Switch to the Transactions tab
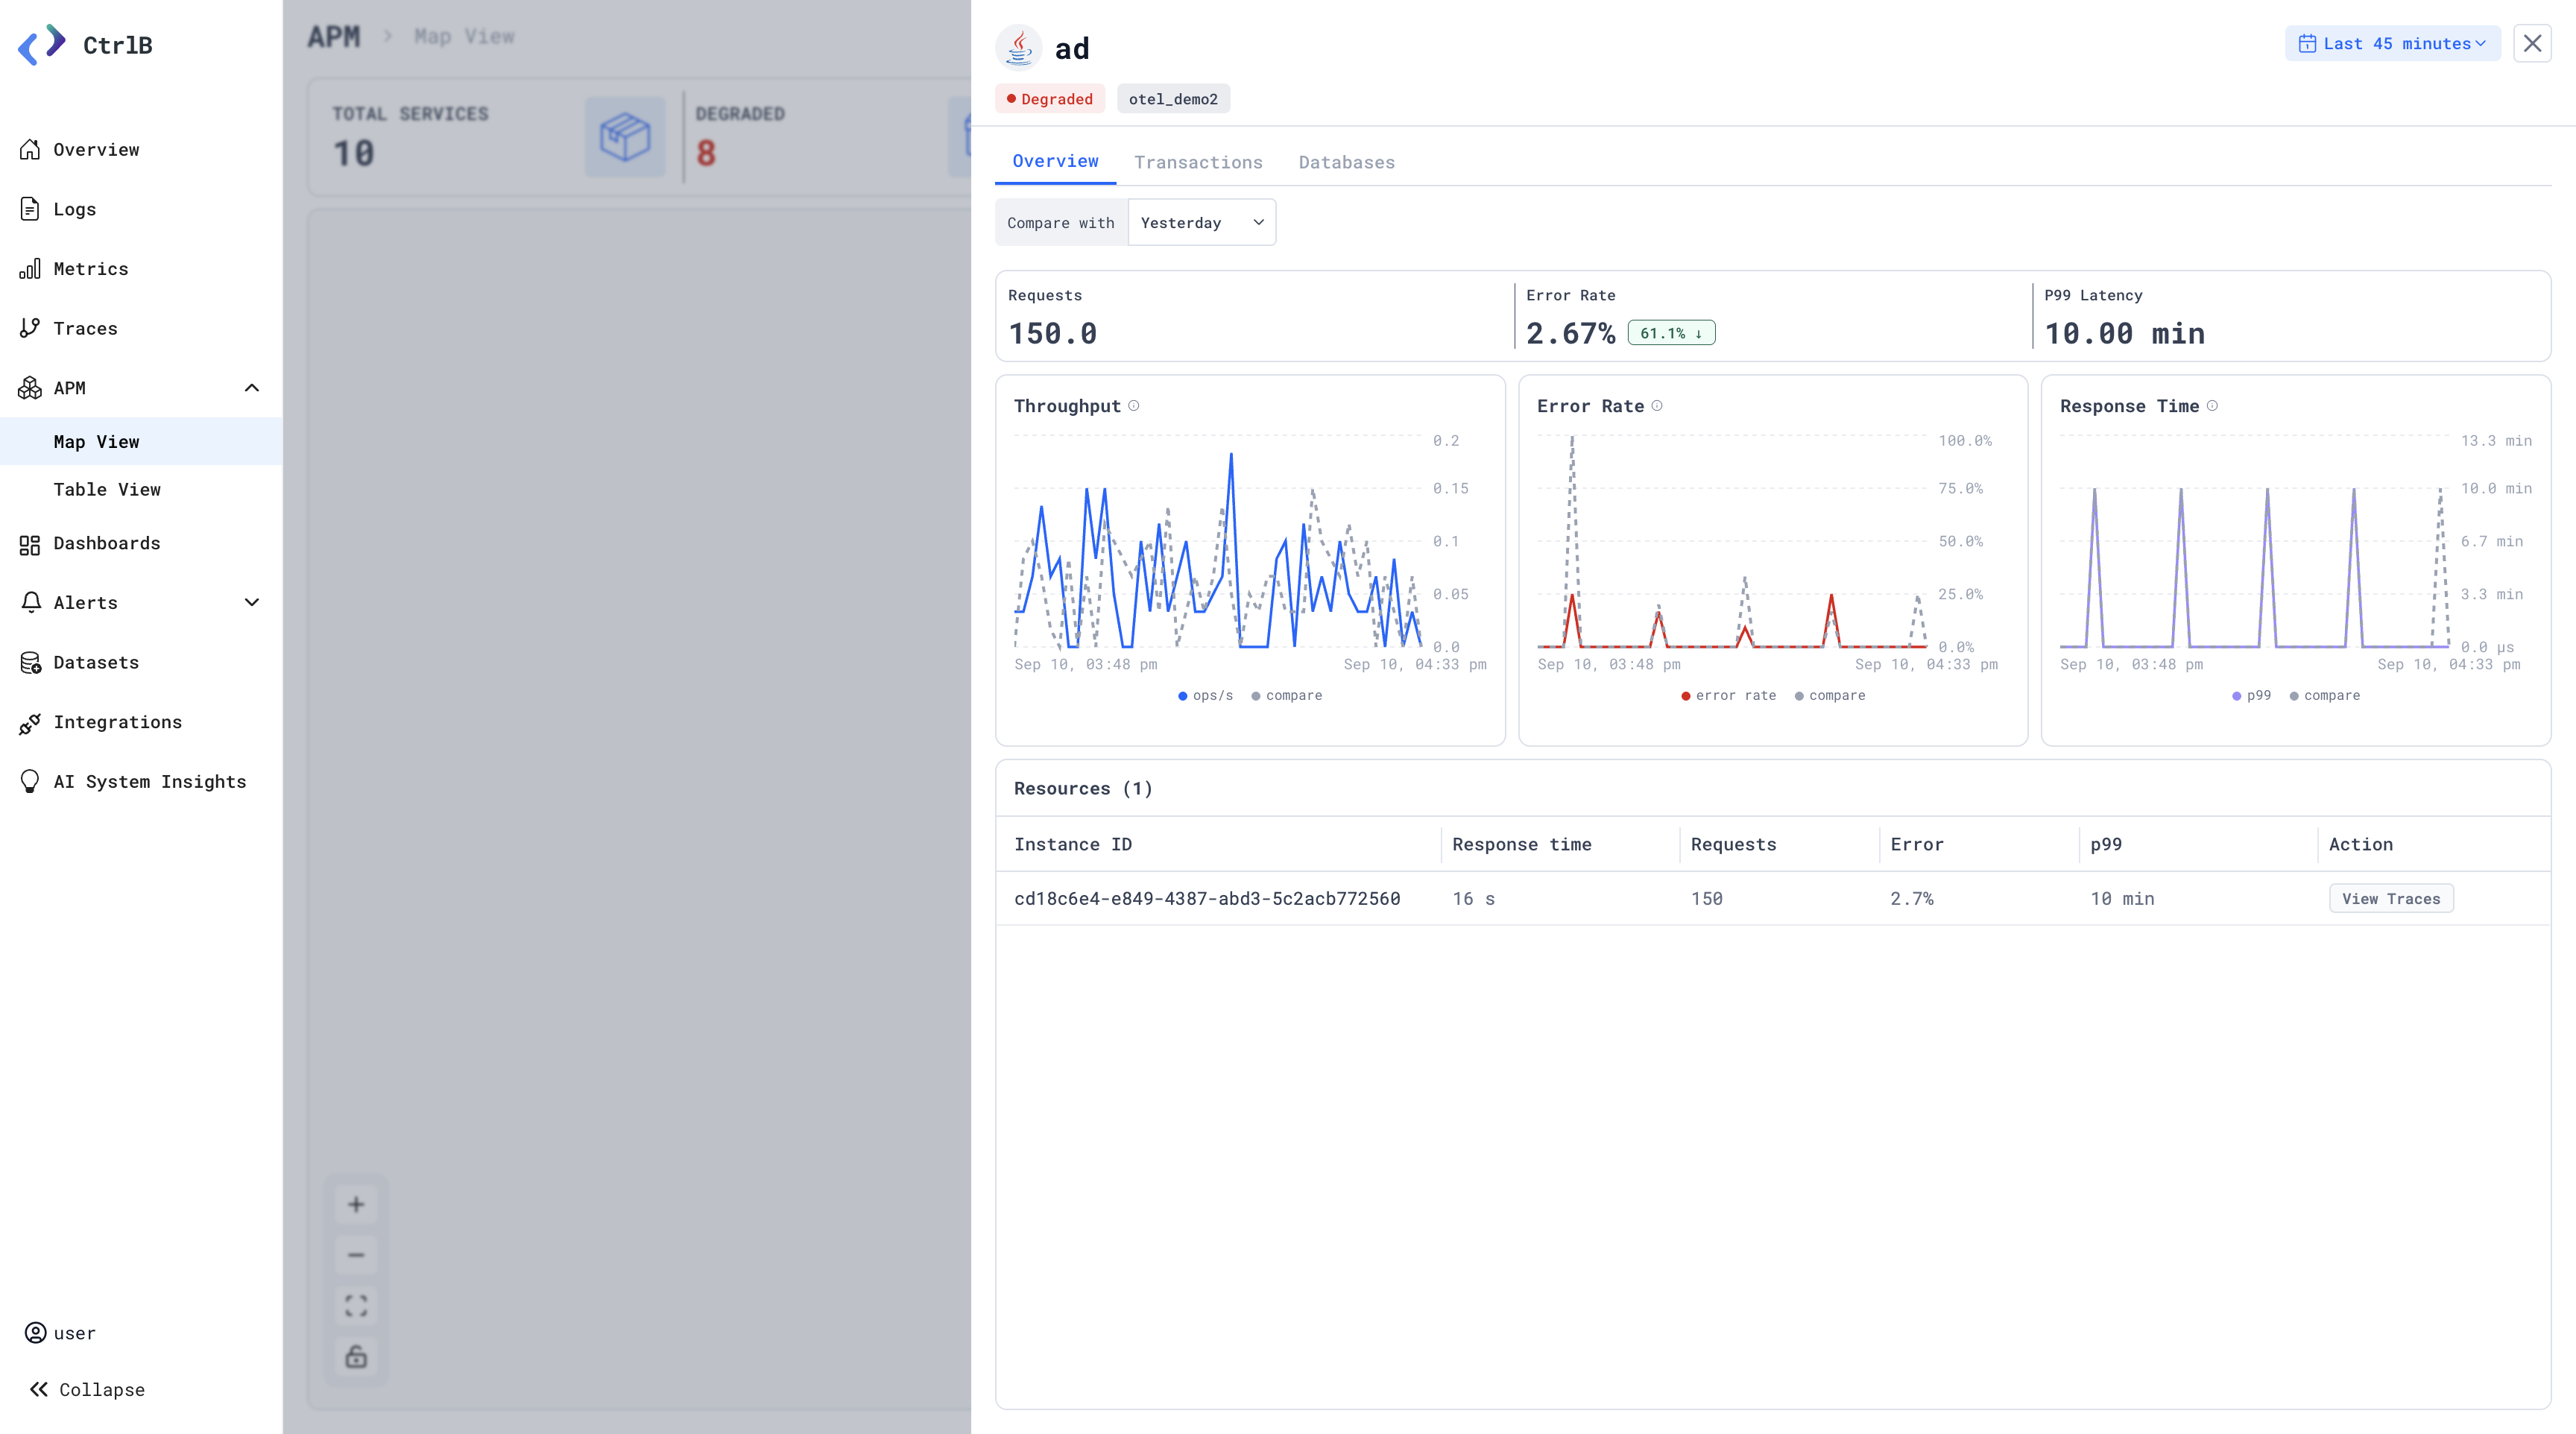This screenshot has height=1434, width=2576. coord(1198,162)
